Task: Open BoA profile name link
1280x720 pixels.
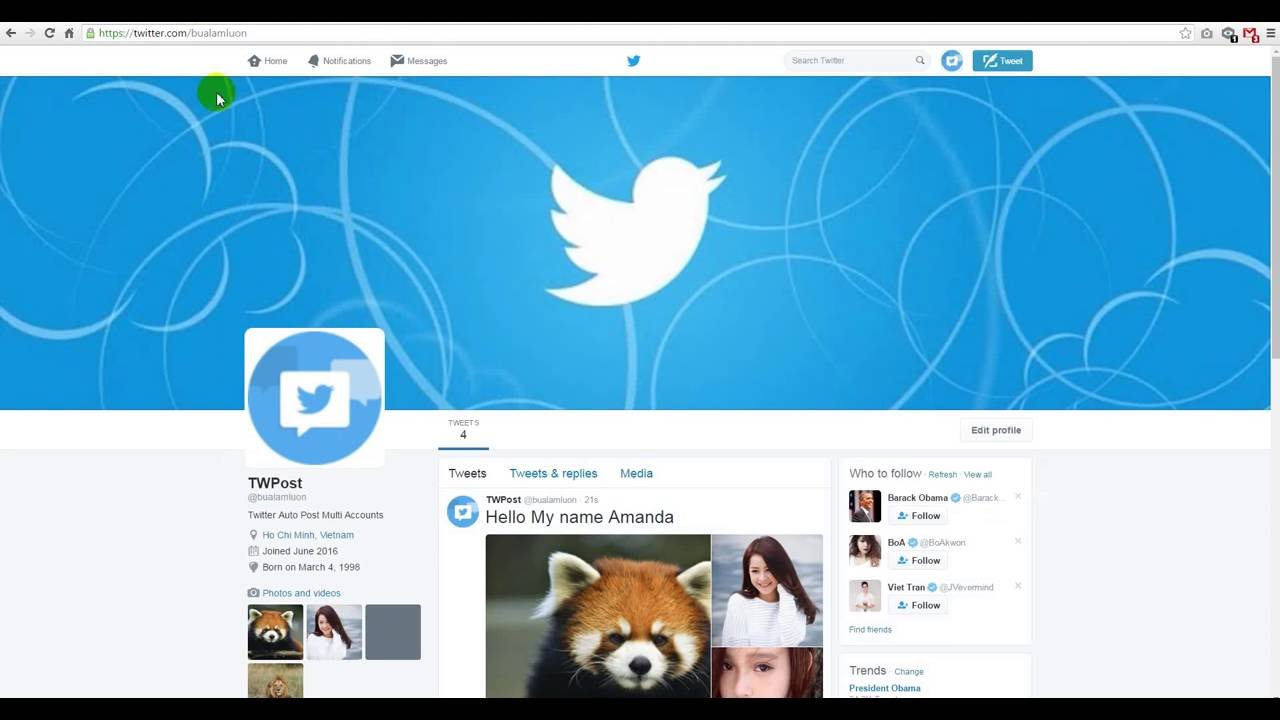Action: click(896, 543)
